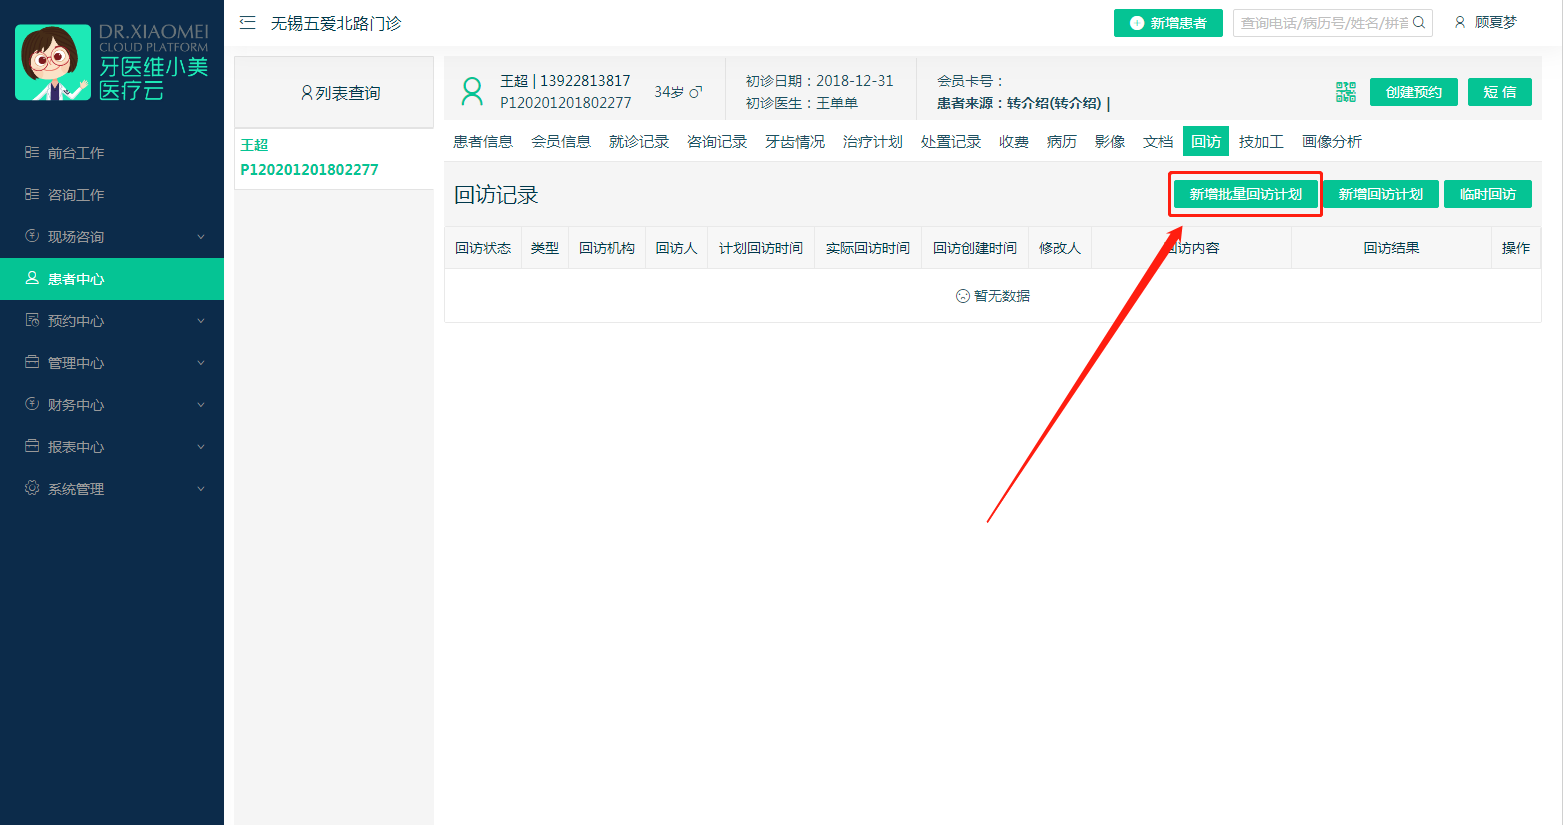Viewport: 1563px width, 825px height.
Task: Open the 影像 tab
Action: pyautogui.click(x=1109, y=142)
